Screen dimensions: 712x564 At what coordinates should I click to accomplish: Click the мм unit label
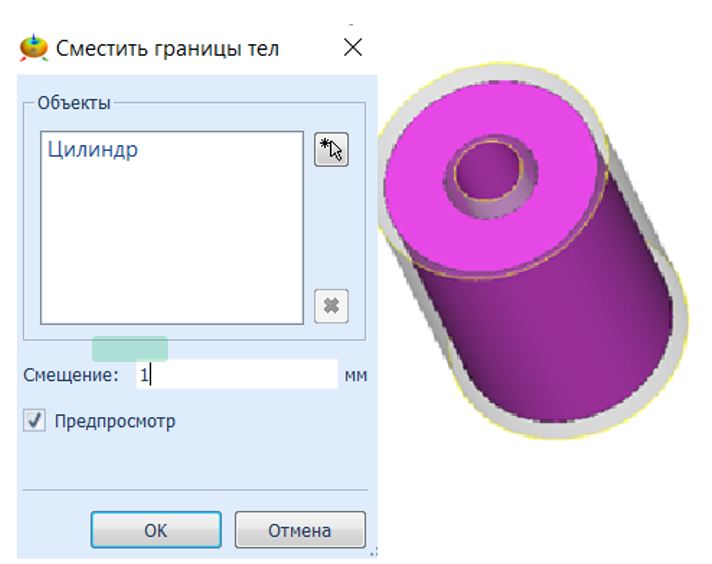356,376
